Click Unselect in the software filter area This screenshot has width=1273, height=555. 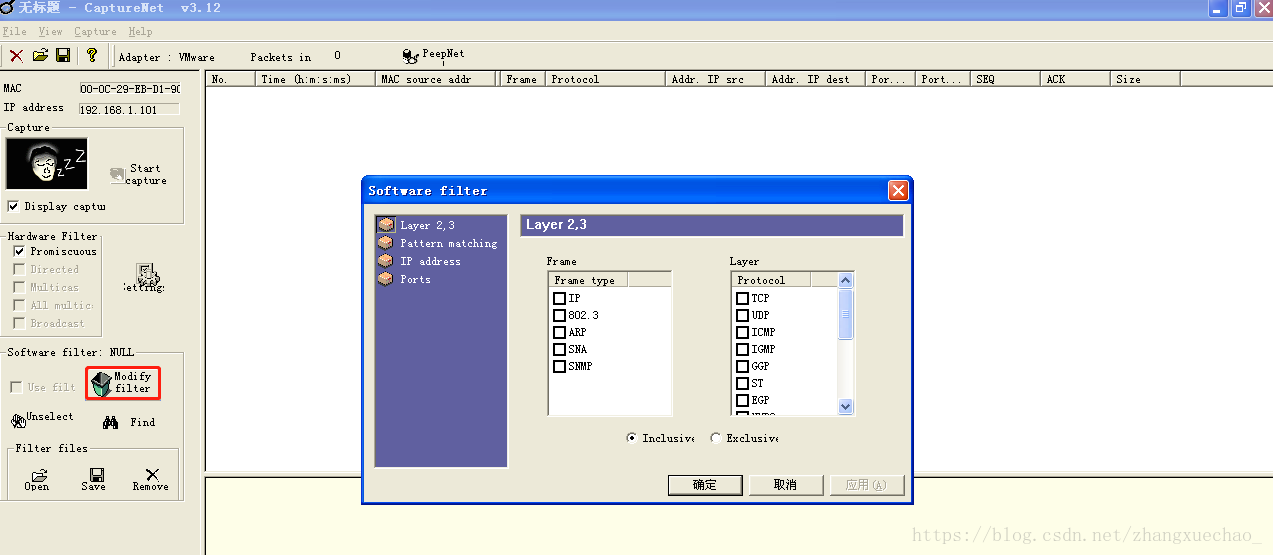[42, 419]
